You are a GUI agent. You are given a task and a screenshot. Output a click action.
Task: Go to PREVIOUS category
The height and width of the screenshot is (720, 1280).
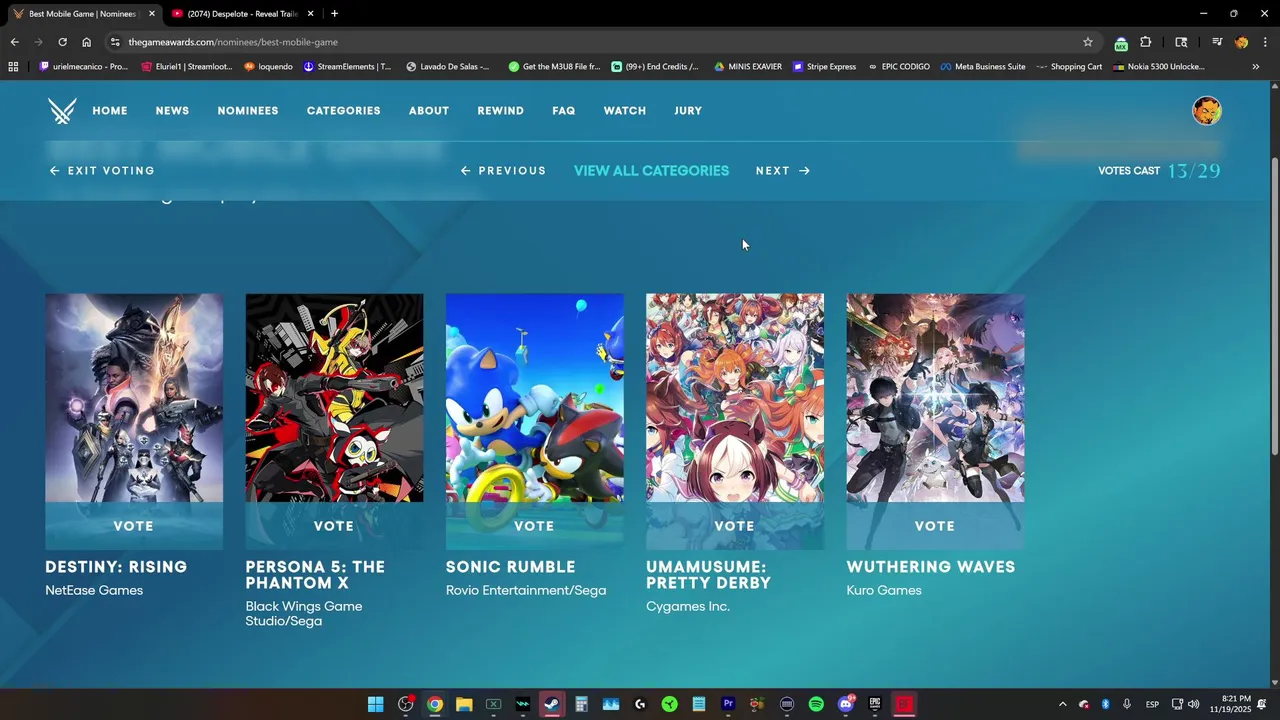tap(503, 171)
